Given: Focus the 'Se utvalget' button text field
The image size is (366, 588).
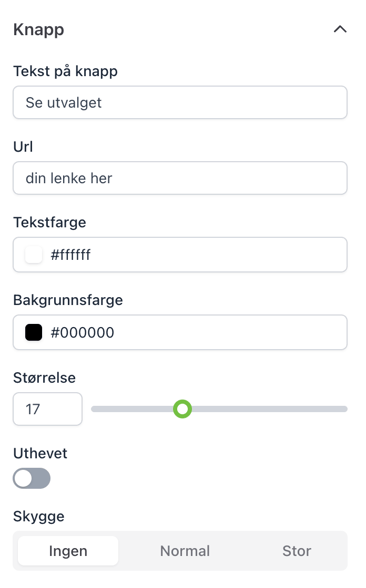Looking at the screenshot, I should pyautogui.click(x=180, y=102).
